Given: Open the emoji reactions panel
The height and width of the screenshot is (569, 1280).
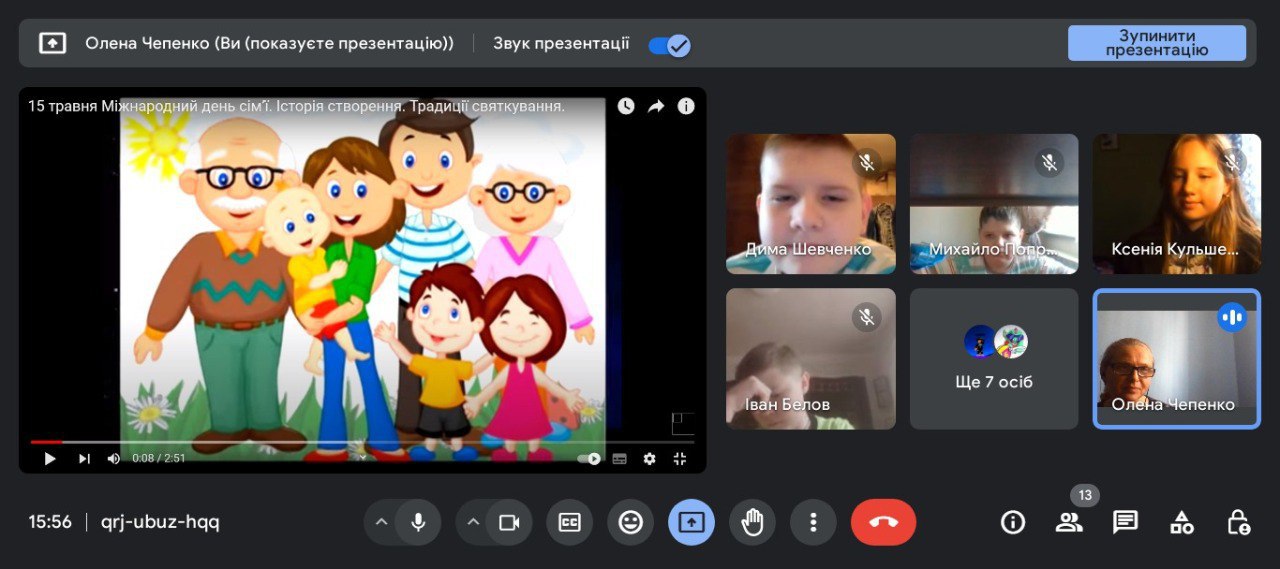Looking at the screenshot, I should (630, 522).
